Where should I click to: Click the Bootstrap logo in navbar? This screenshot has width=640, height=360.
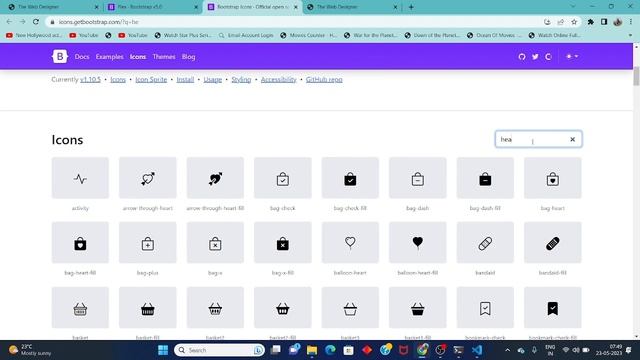click(60, 56)
